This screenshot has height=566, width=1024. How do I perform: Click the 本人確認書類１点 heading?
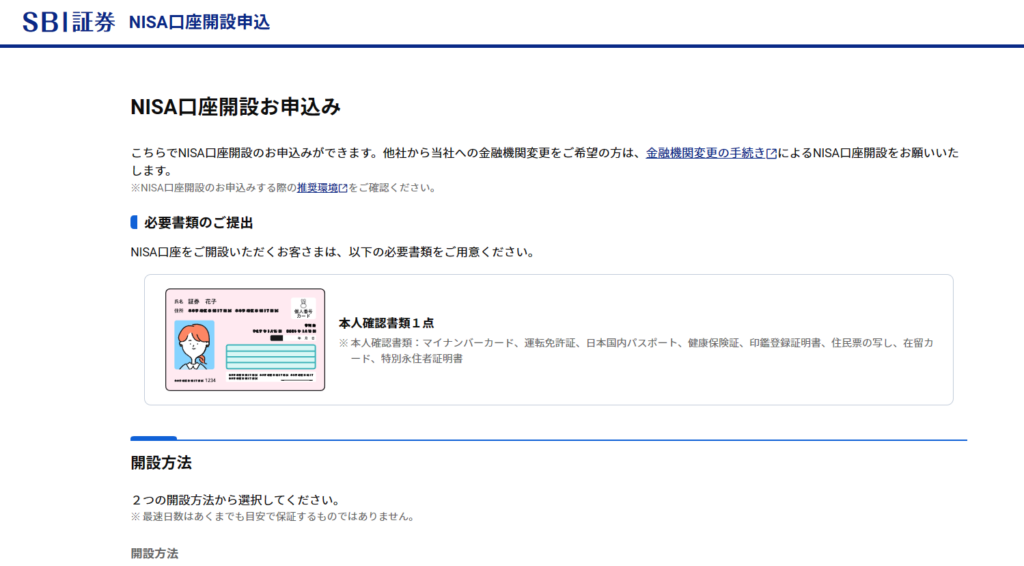pyautogui.click(x=386, y=322)
